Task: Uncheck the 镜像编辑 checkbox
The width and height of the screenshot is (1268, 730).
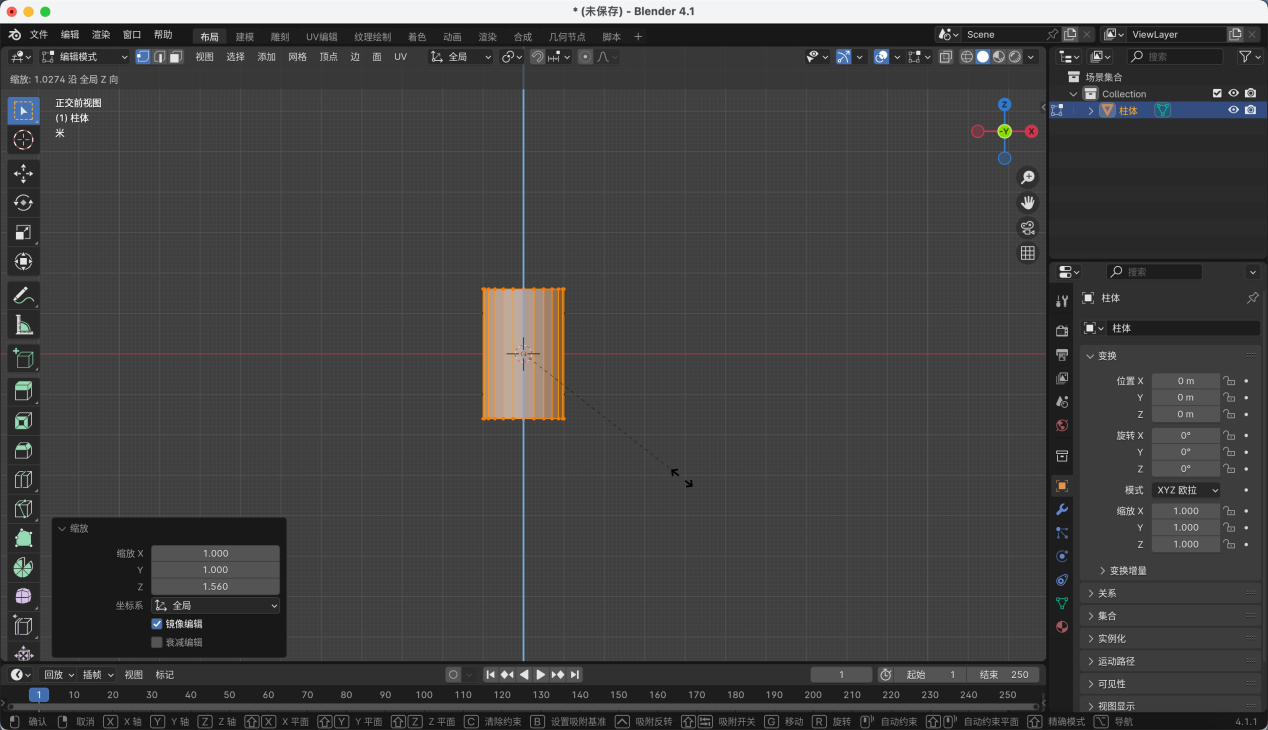Action: click(157, 624)
